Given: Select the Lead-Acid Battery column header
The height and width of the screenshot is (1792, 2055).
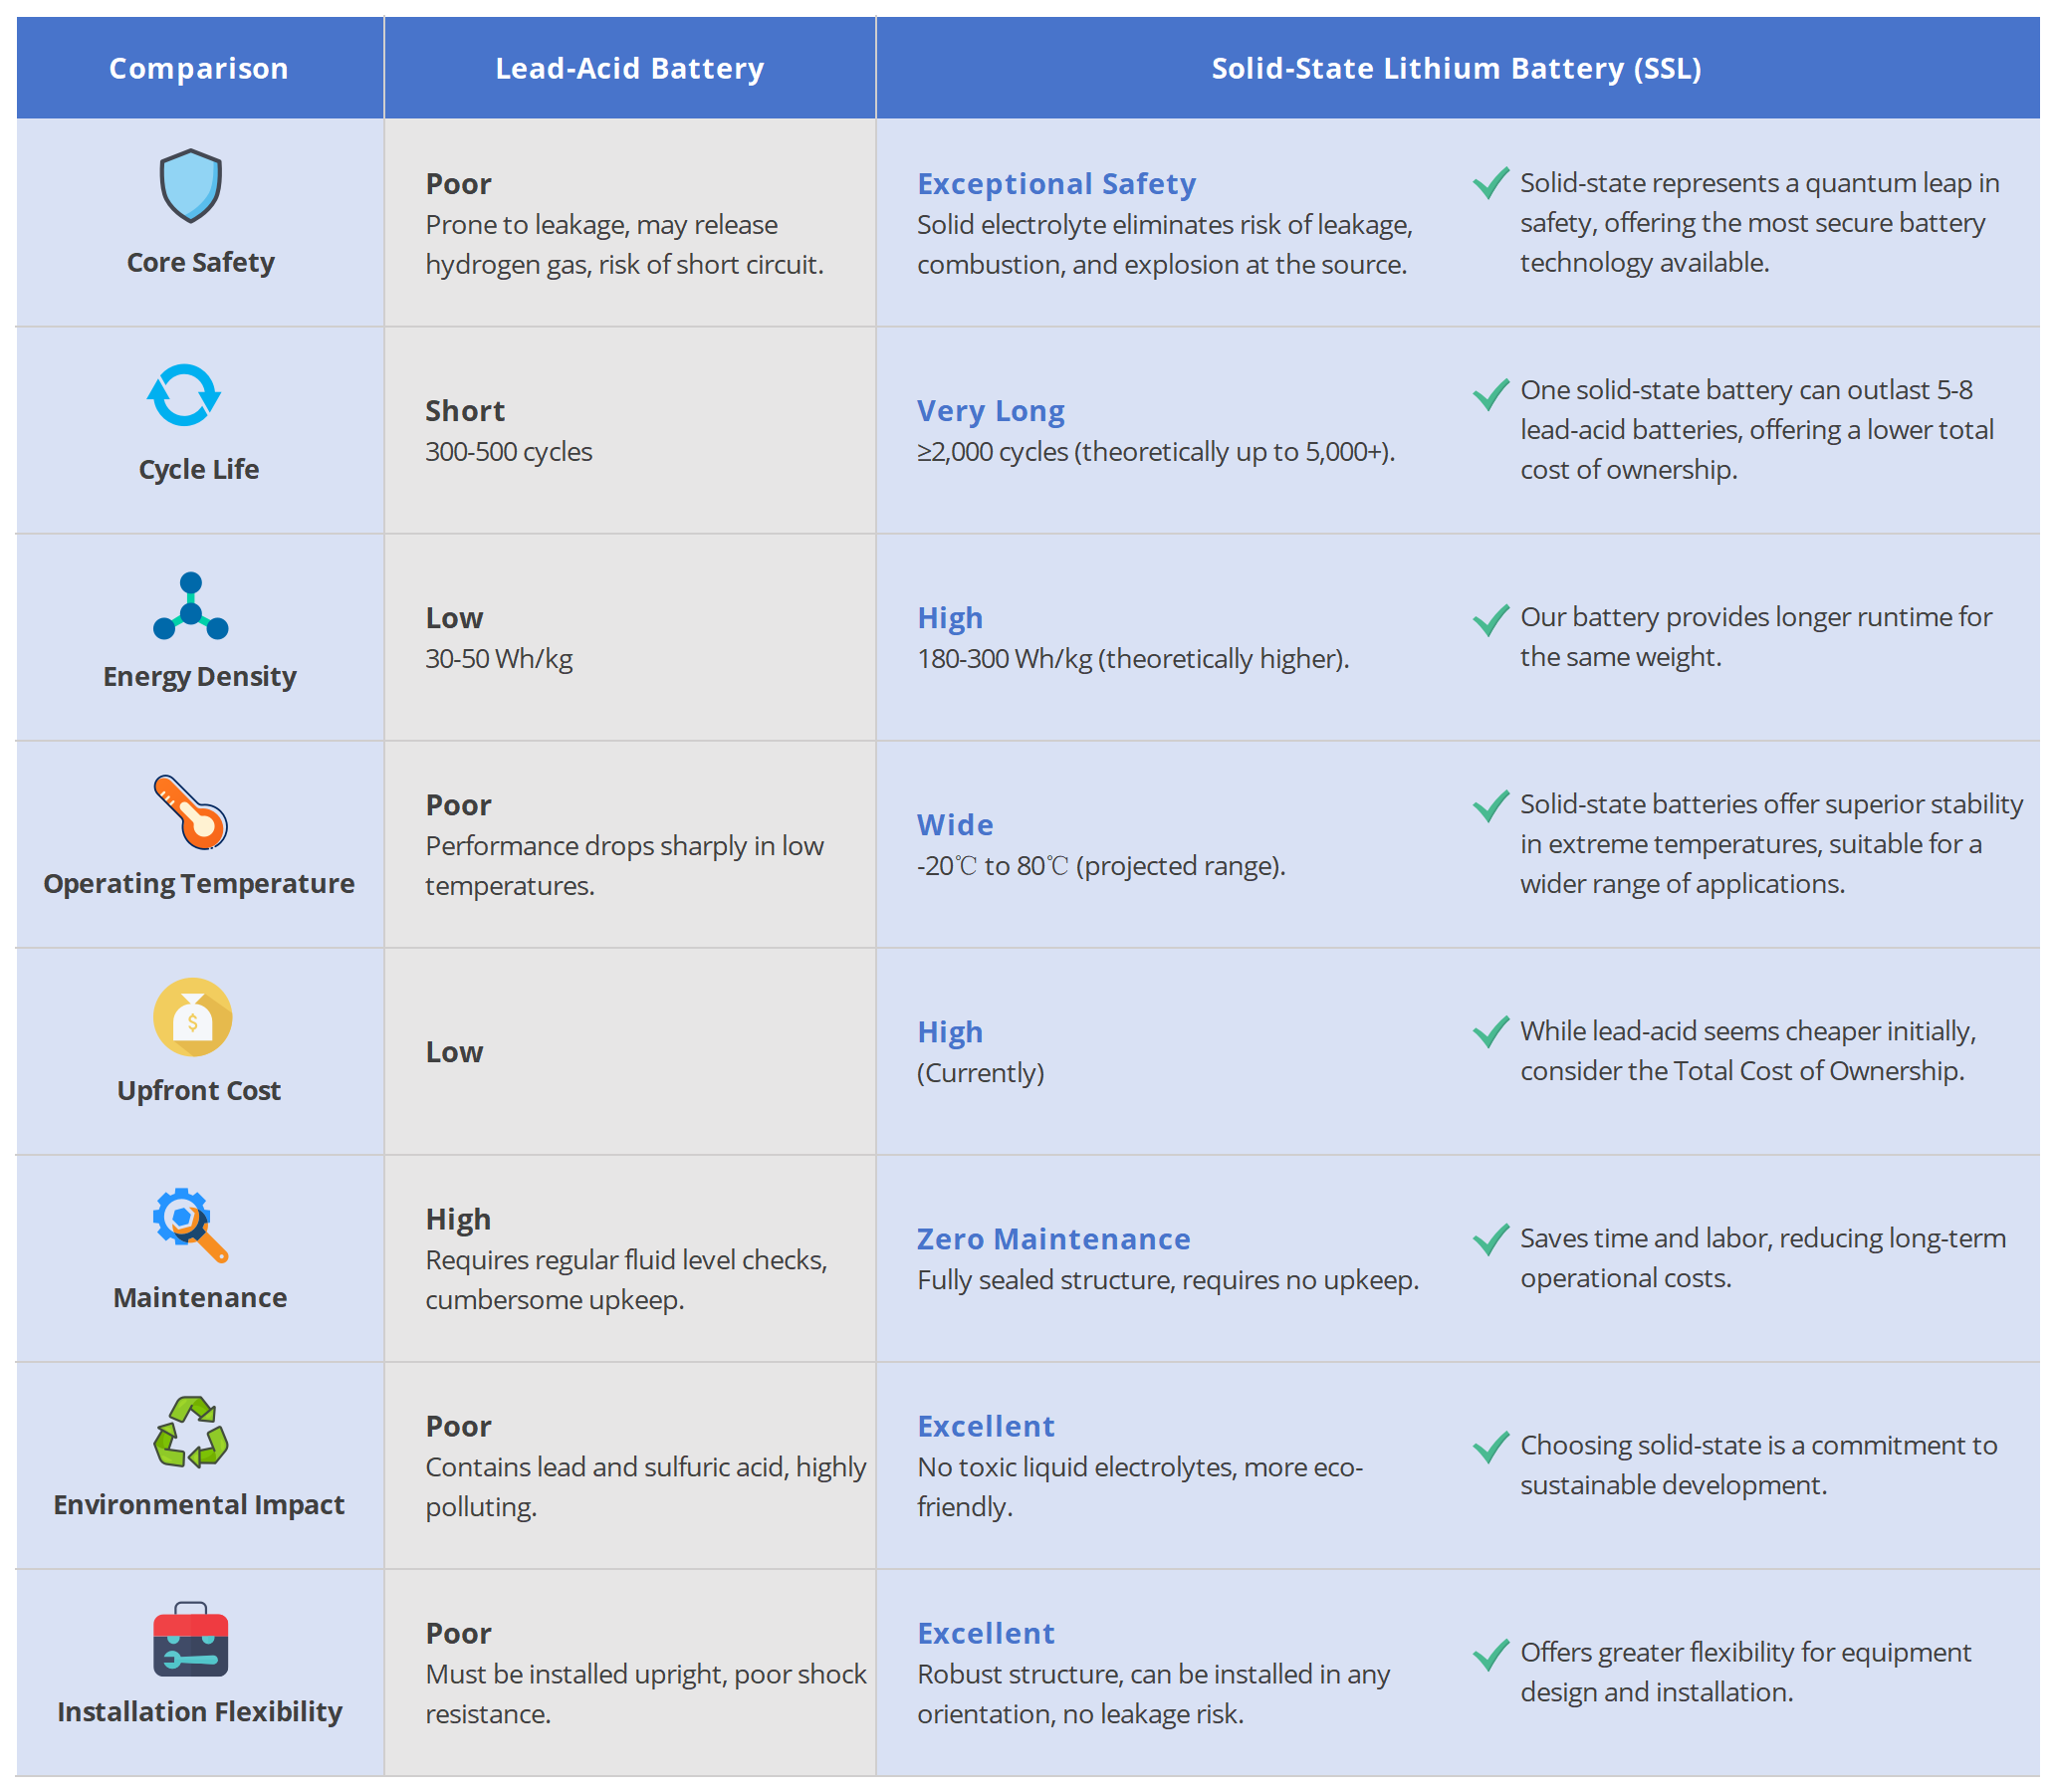Looking at the screenshot, I should [629, 68].
